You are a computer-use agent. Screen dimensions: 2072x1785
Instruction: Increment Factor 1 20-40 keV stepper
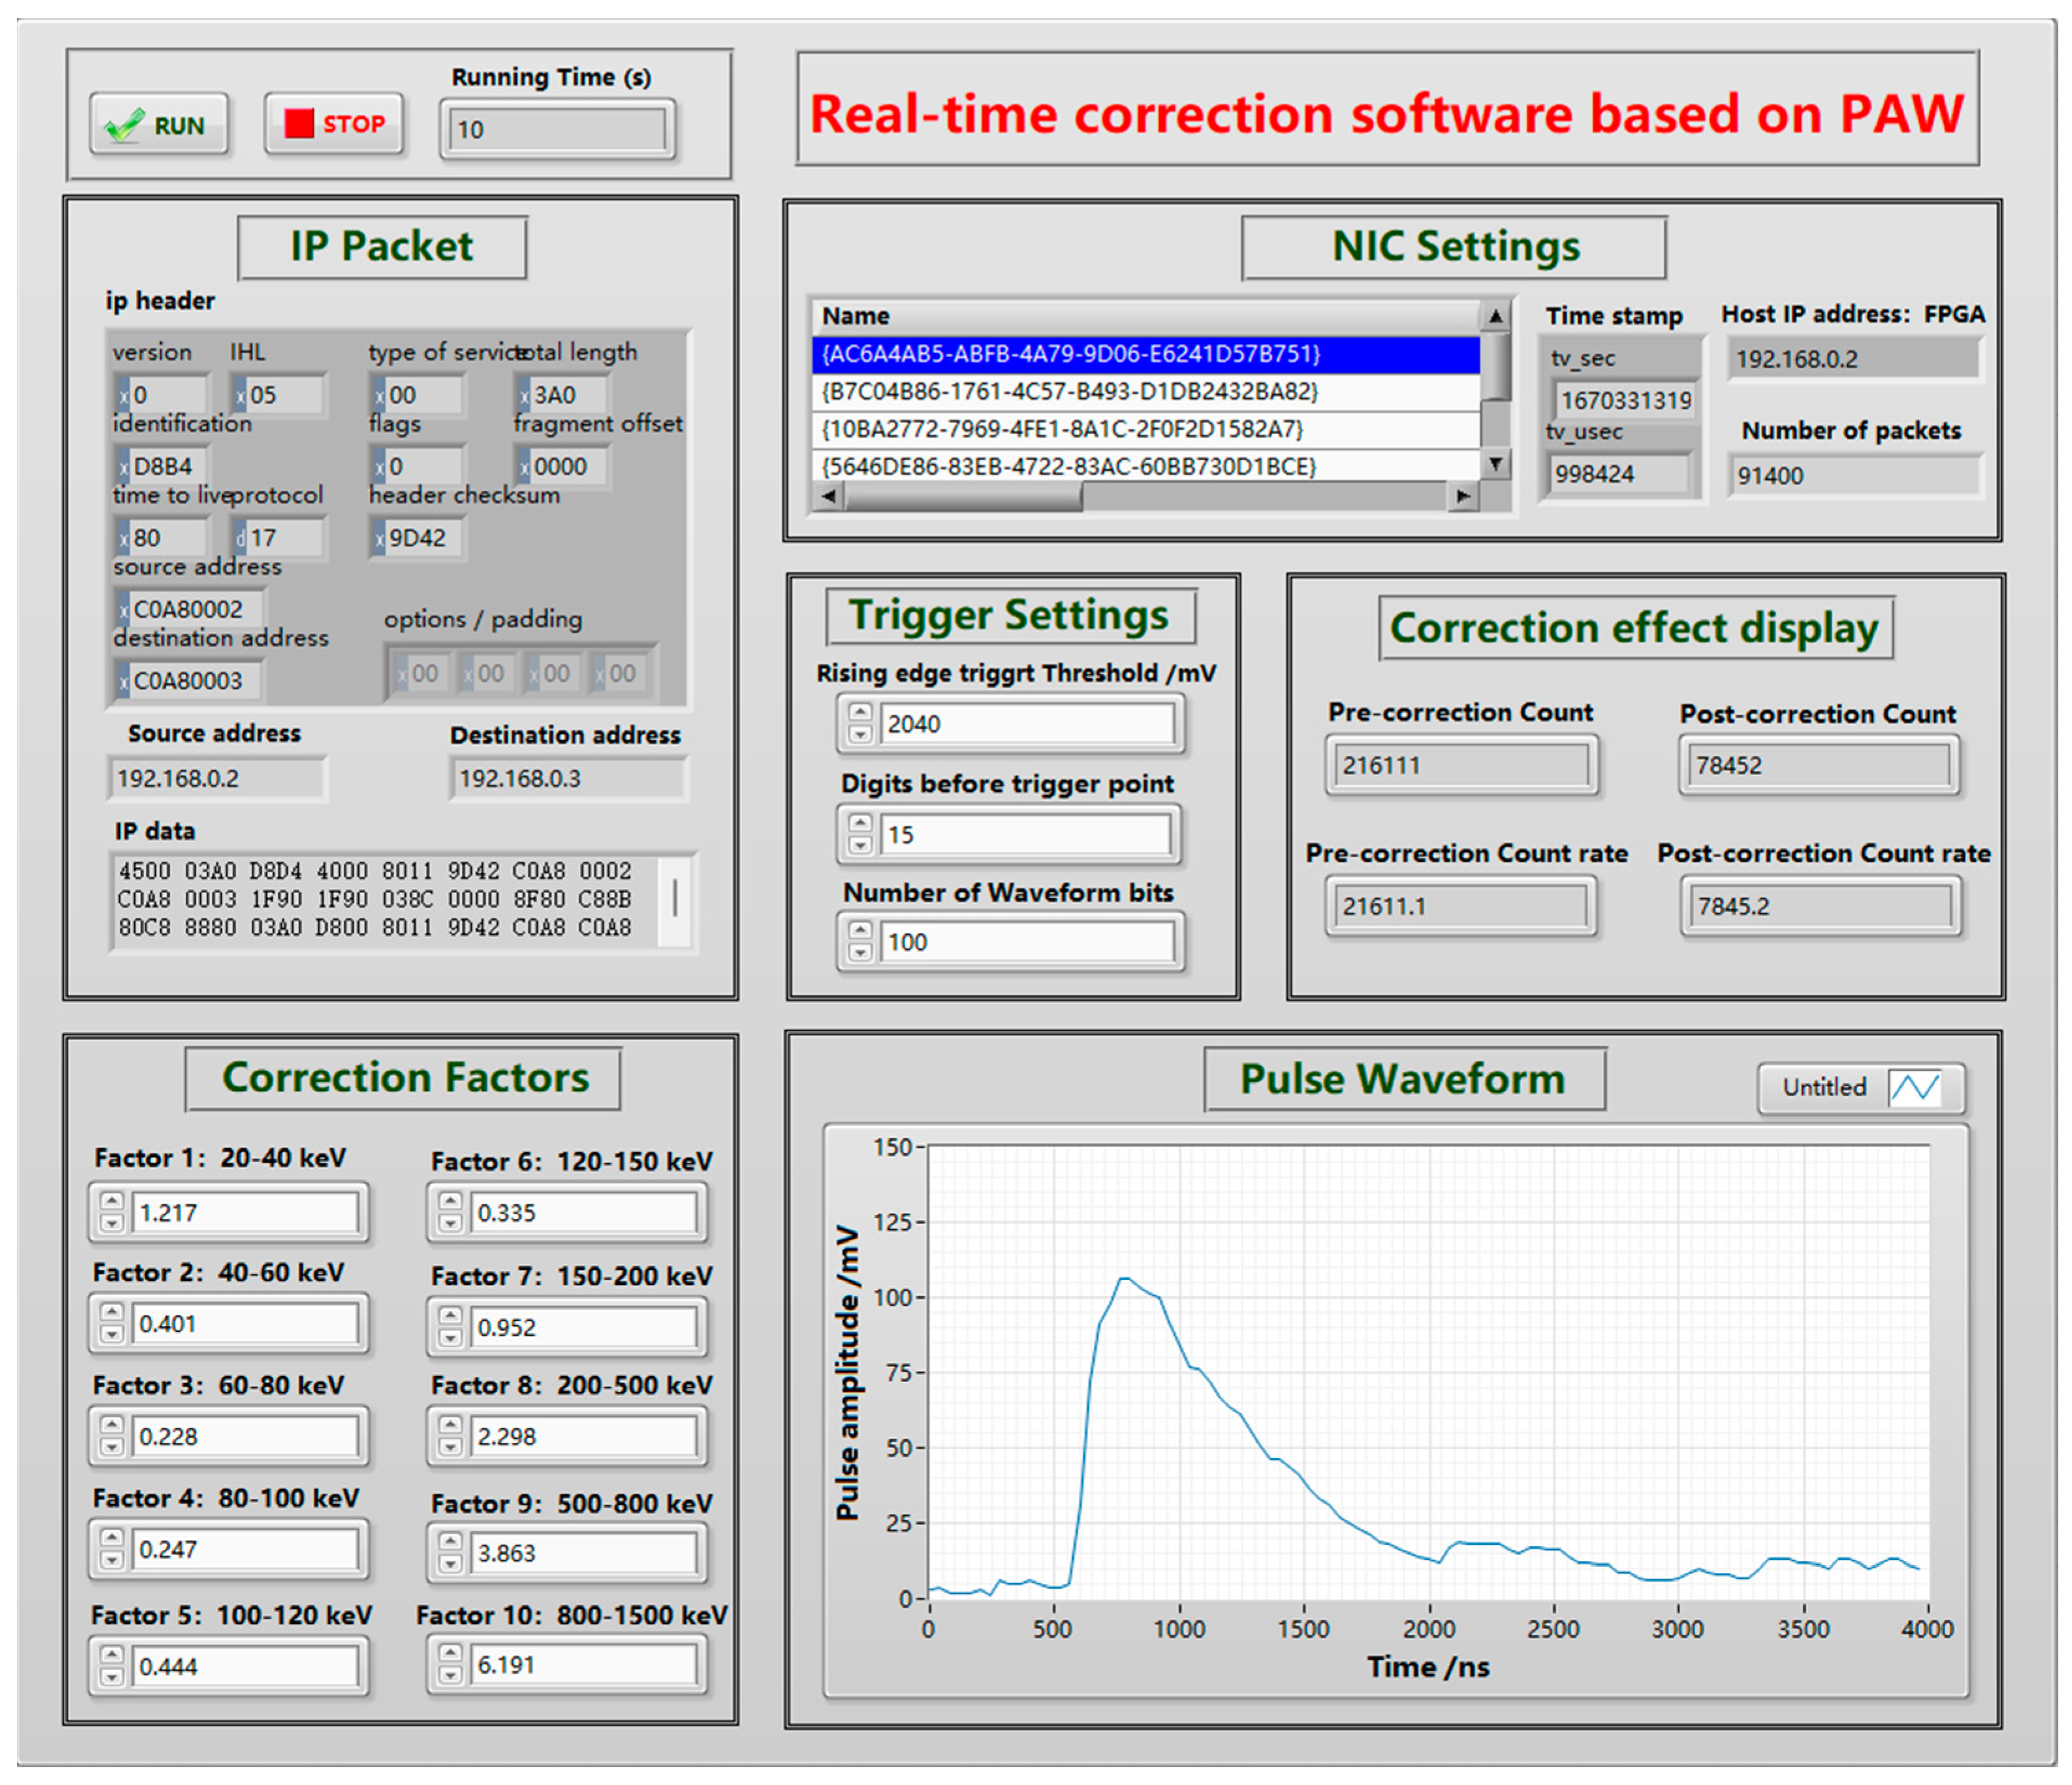pos(112,1201)
